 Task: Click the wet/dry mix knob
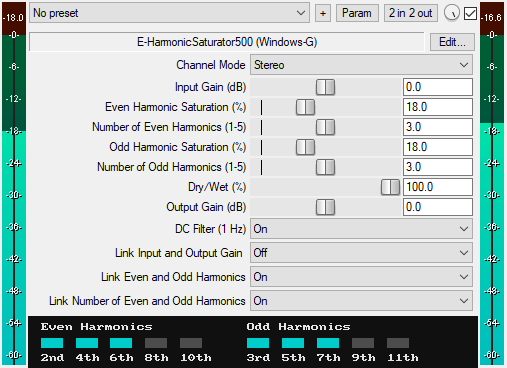[452, 13]
